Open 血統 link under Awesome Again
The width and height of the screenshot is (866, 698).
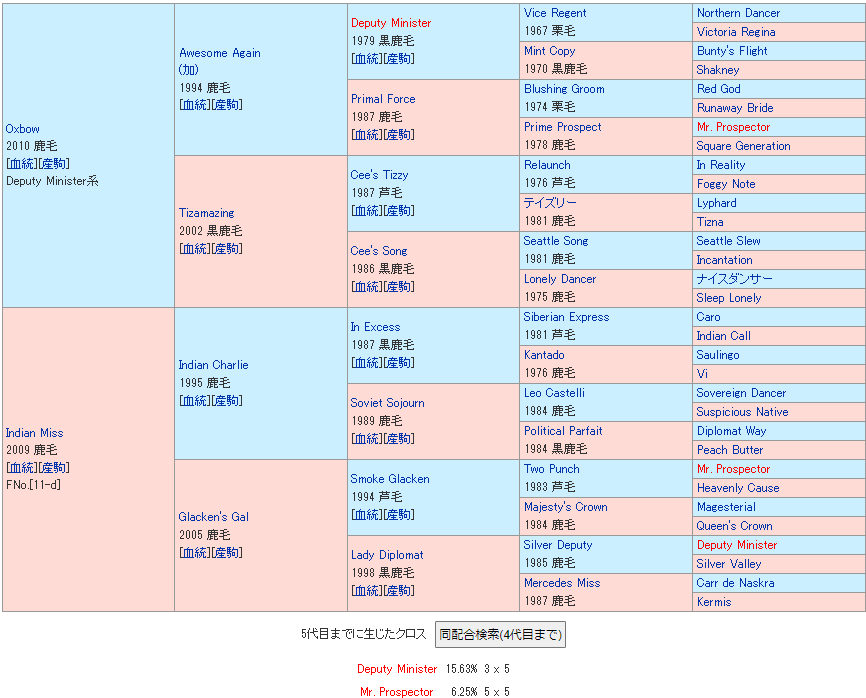(x=195, y=105)
